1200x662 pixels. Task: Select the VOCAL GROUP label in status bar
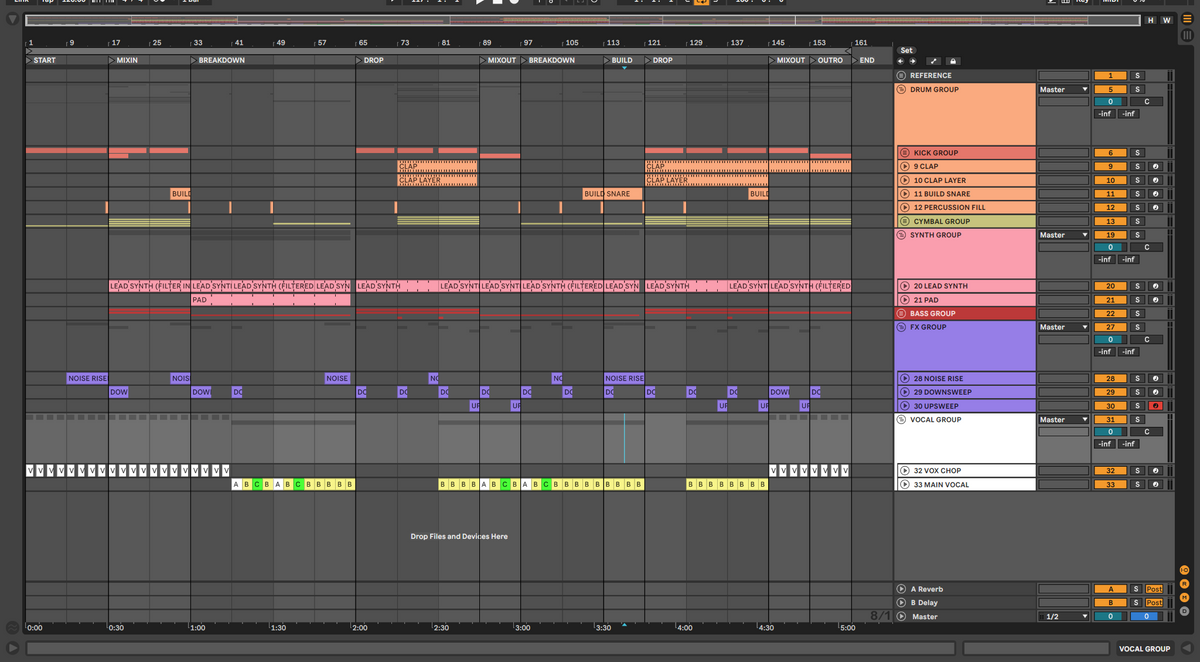point(1144,649)
